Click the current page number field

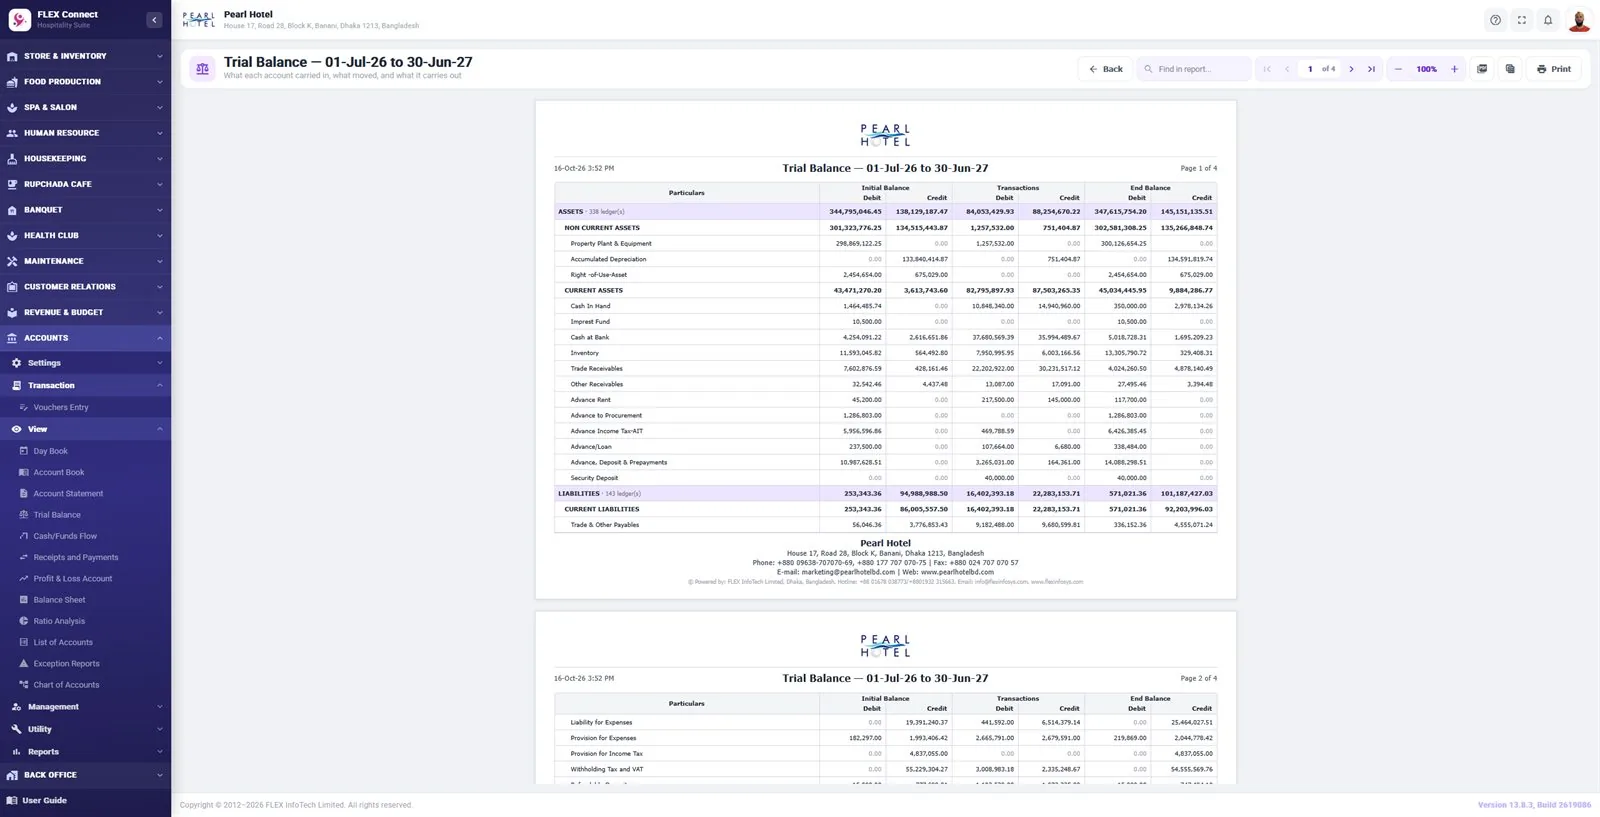[1310, 69]
